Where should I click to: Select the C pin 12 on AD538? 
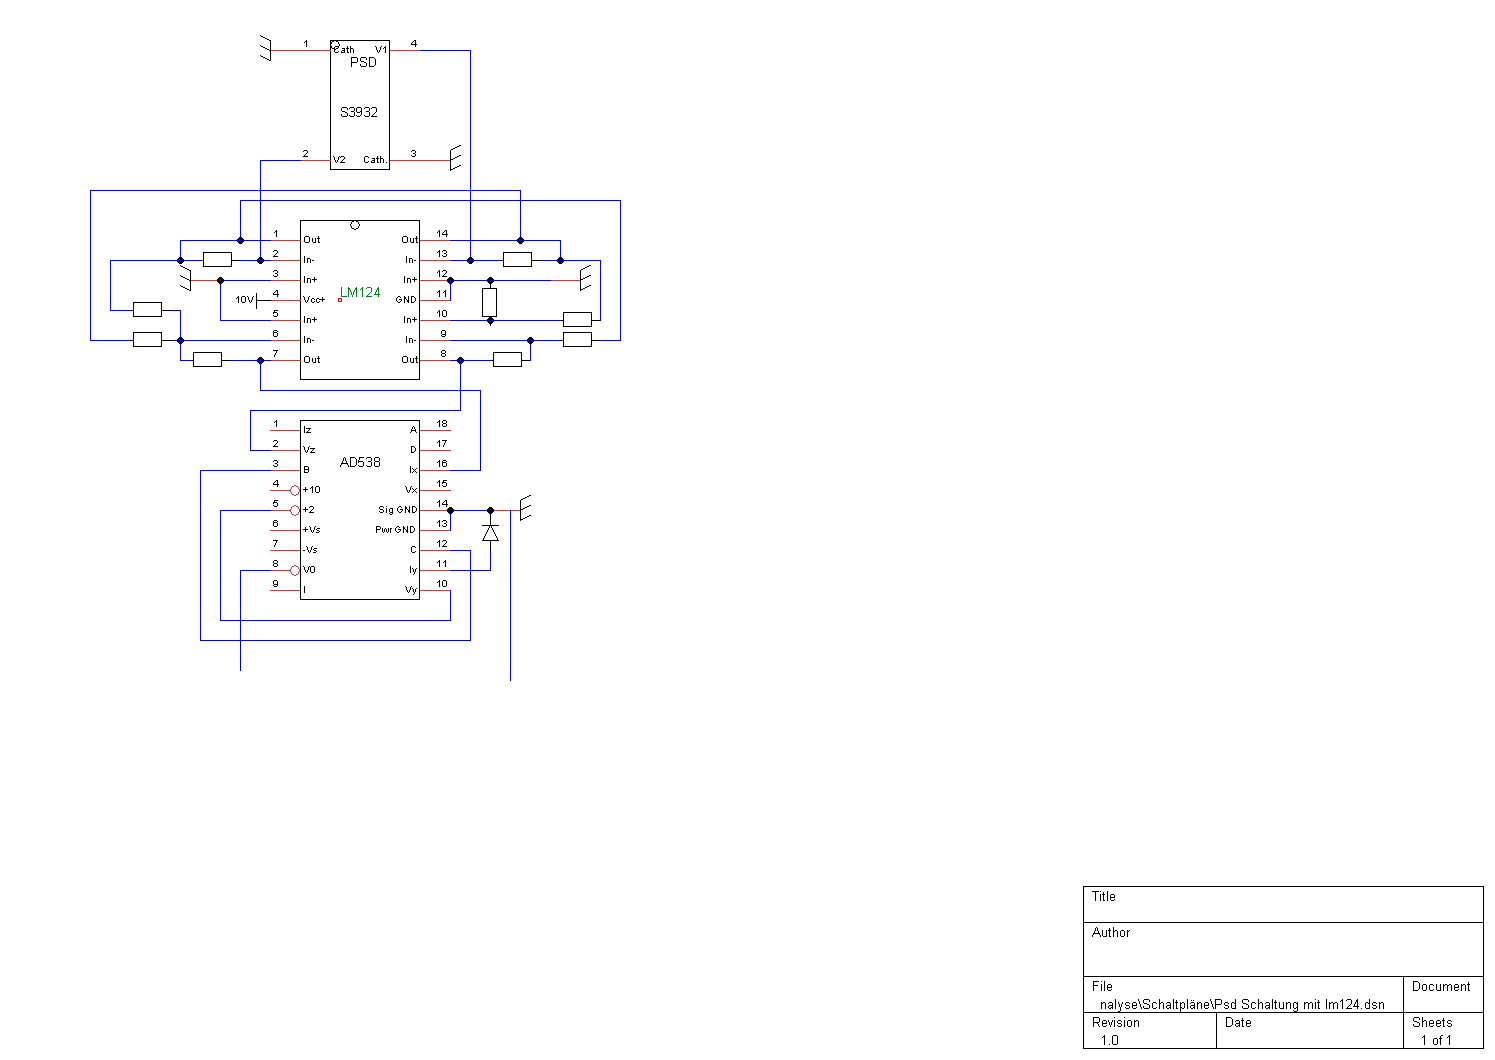click(x=414, y=550)
